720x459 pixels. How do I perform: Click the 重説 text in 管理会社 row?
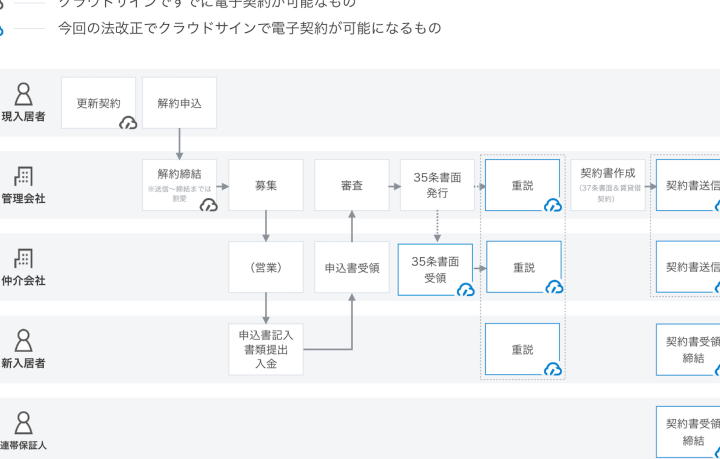[x=523, y=185]
